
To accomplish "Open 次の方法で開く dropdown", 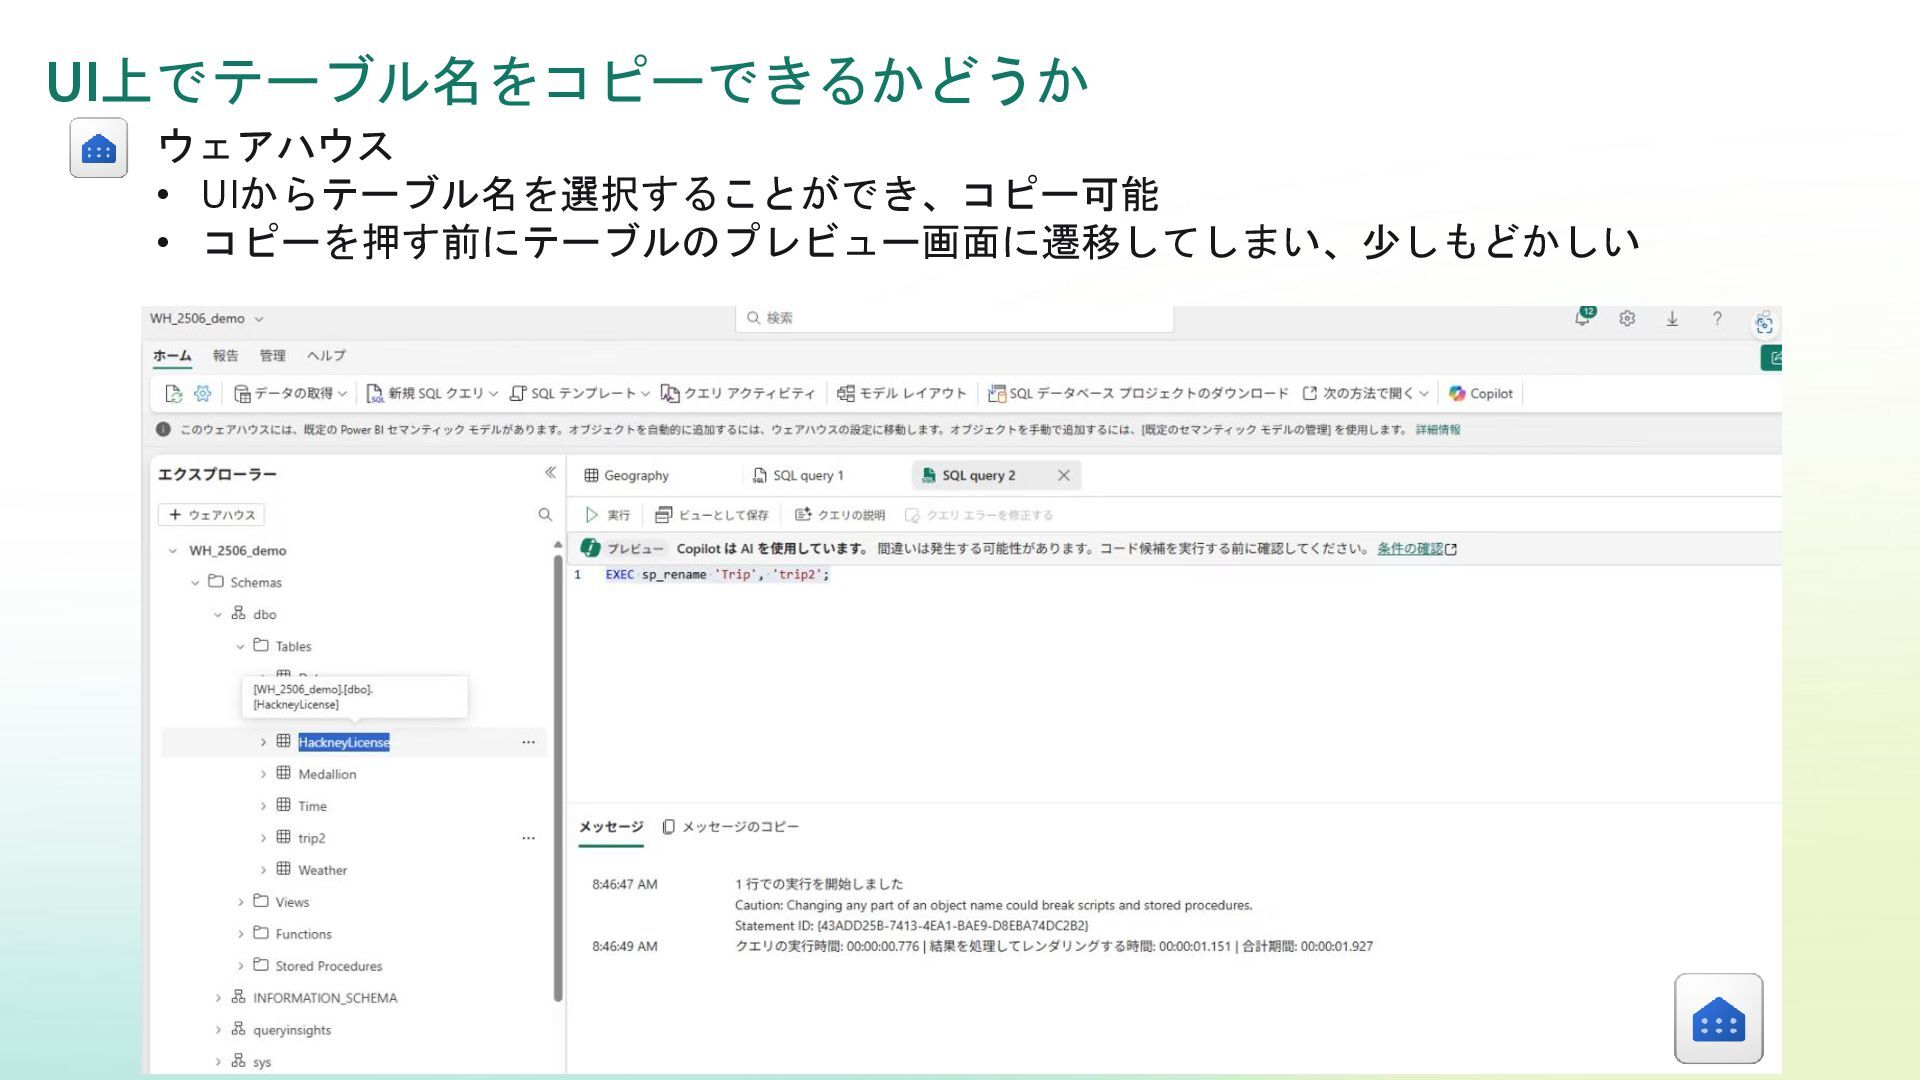I will coord(1366,394).
